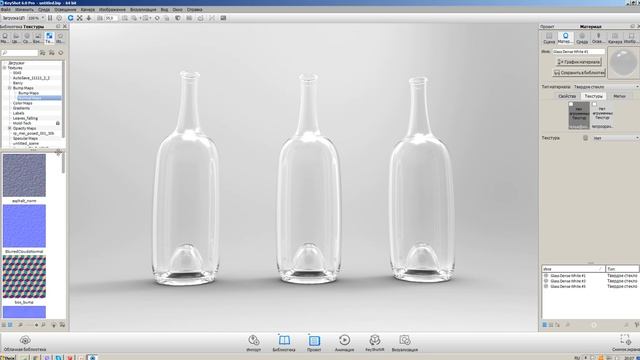This screenshot has height=360, width=640.
Task: Open the 100% zoom dropdown in toolbar
Action: tap(37, 18)
